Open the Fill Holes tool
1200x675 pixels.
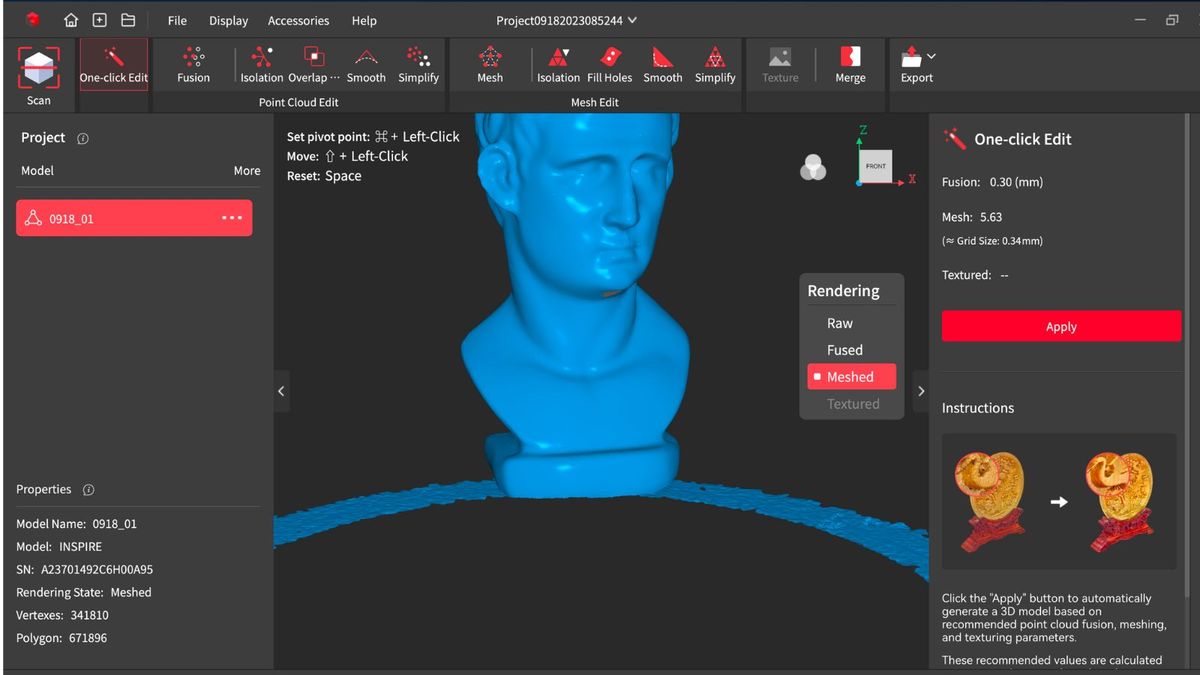click(610, 64)
